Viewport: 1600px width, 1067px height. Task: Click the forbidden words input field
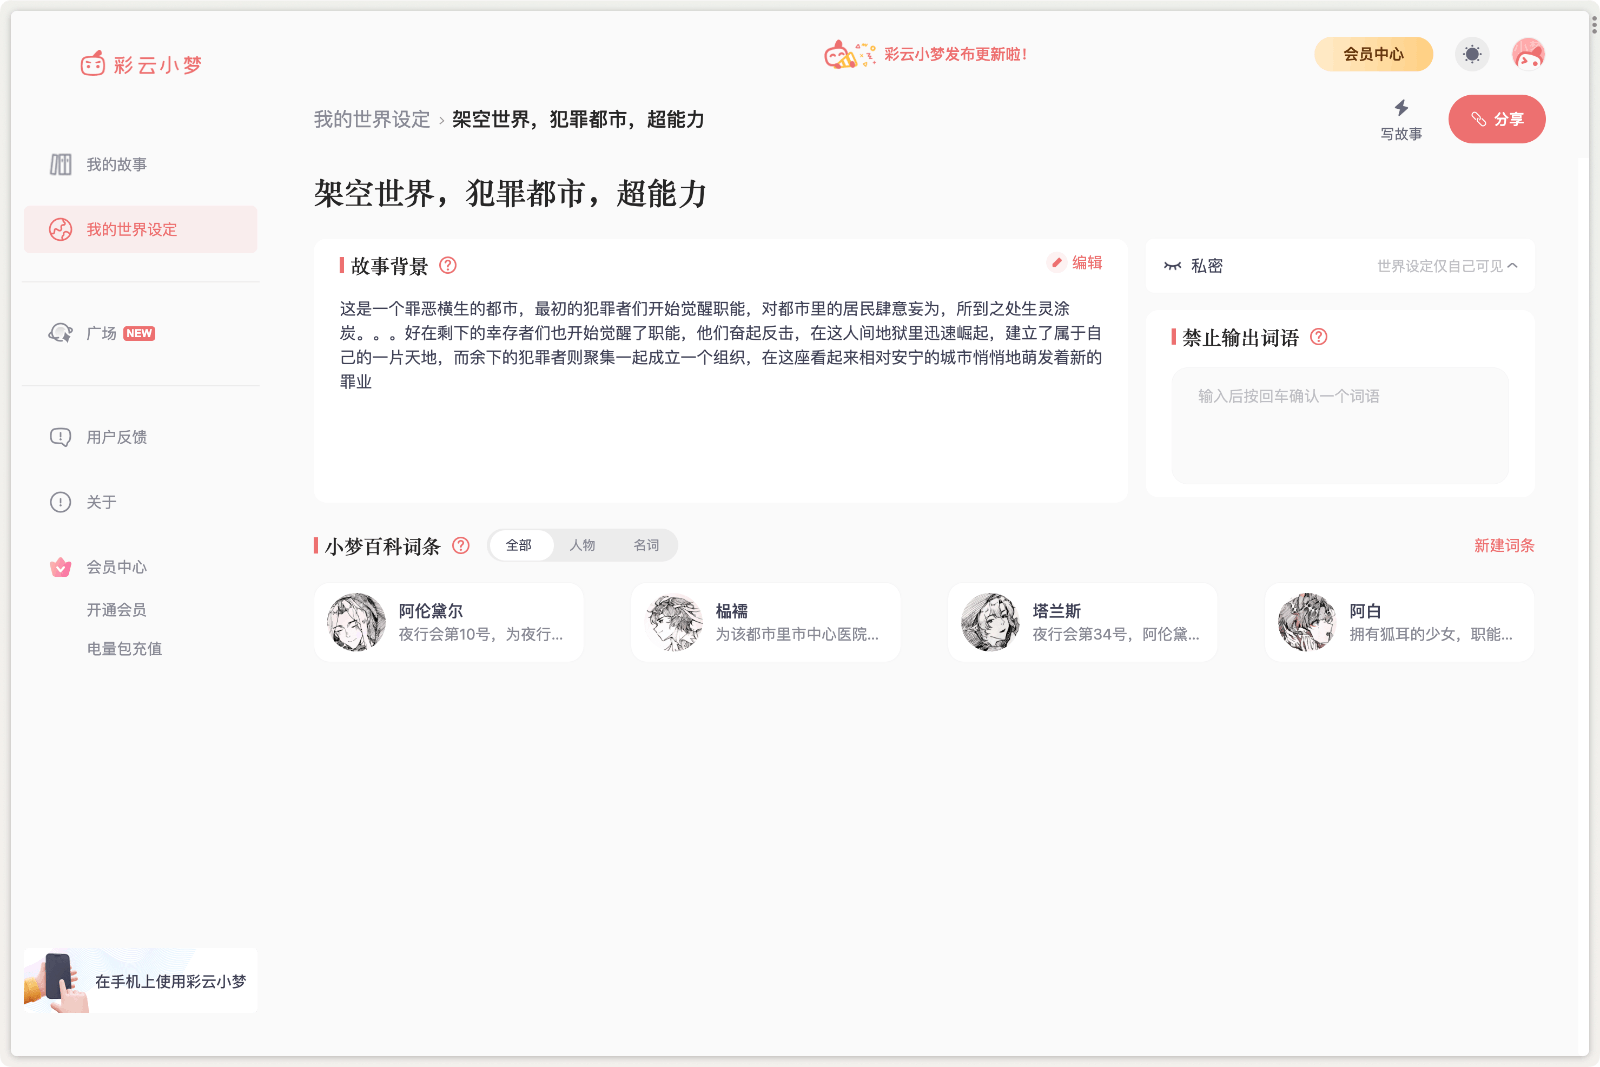(1340, 425)
